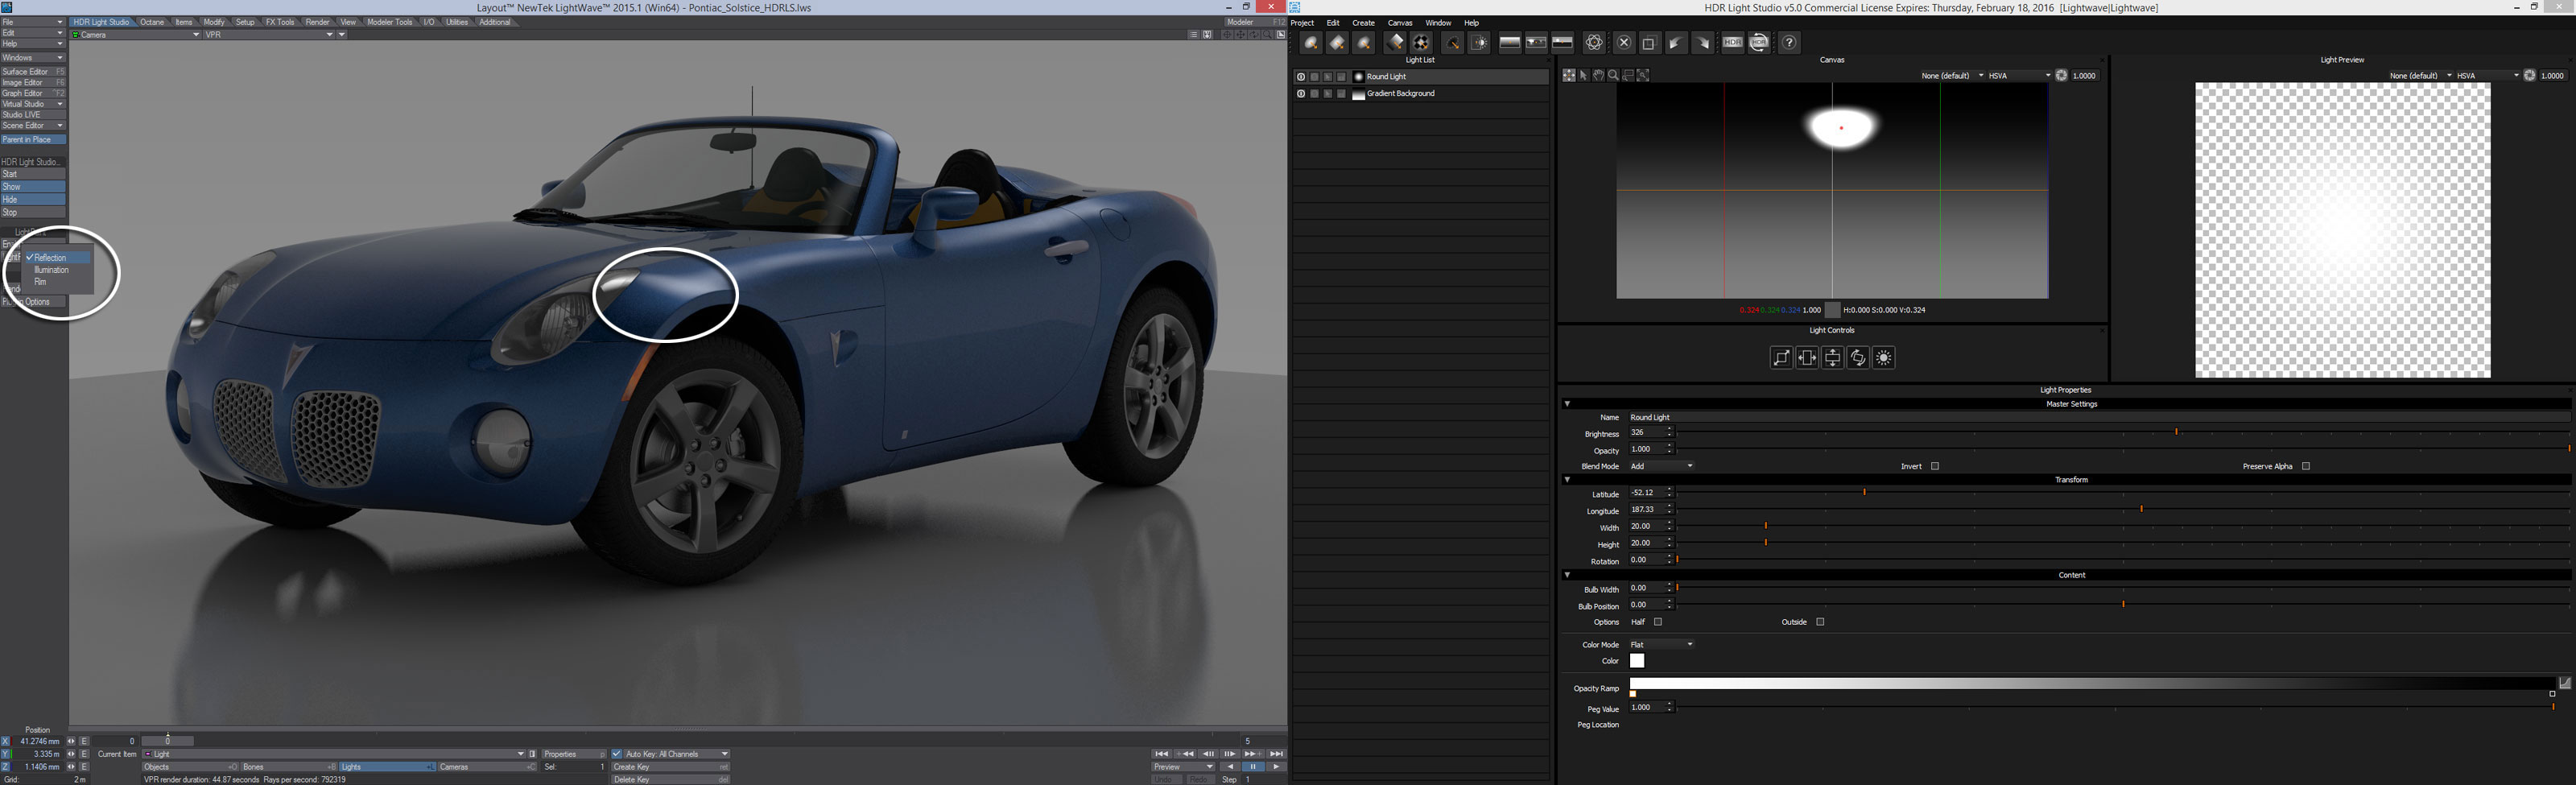
Task: Click the play forward button in LightWave
Action: point(1276,767)
